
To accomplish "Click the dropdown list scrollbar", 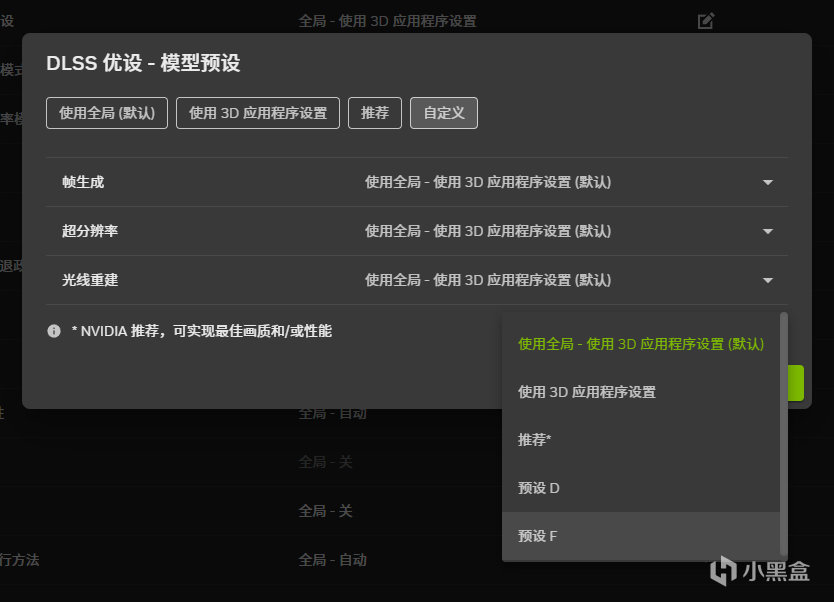I will [x=783, y=433].
